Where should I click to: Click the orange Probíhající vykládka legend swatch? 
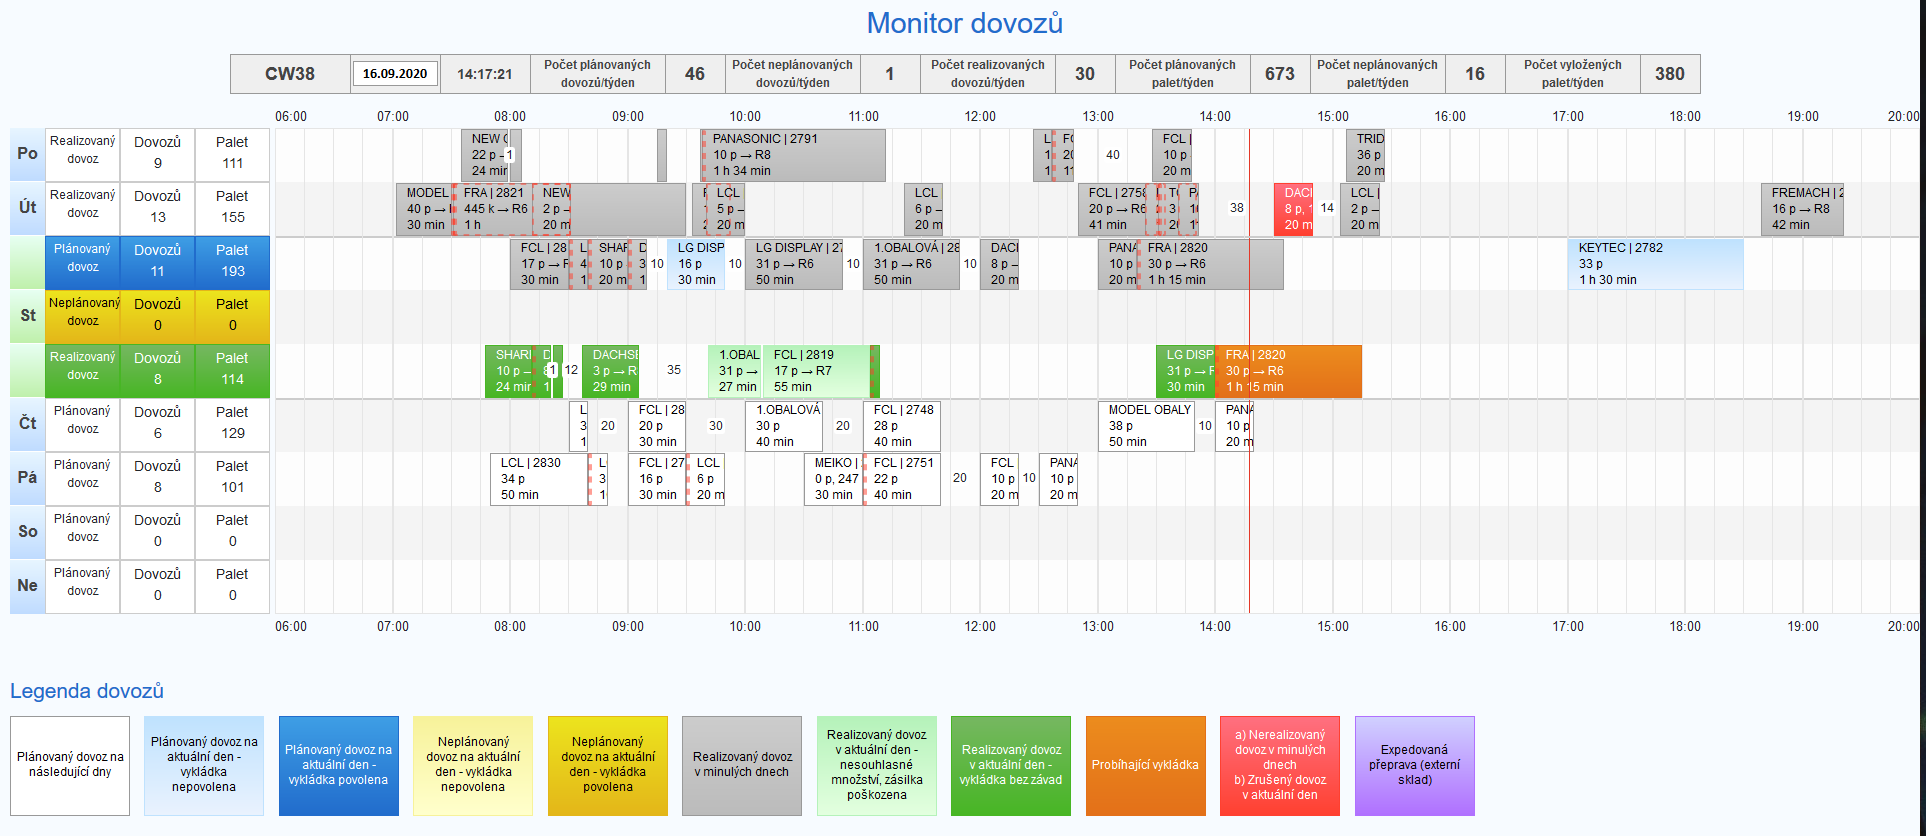tap(1145, 766)
